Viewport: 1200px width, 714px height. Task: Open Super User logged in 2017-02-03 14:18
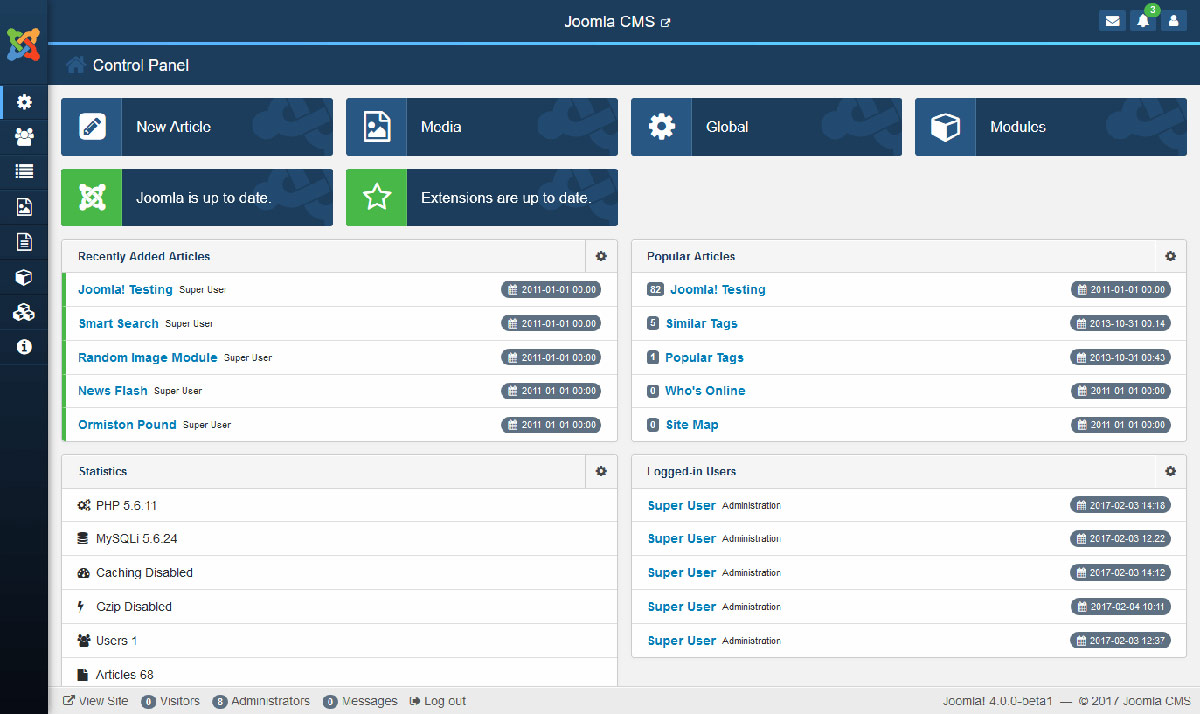[682, 506]
